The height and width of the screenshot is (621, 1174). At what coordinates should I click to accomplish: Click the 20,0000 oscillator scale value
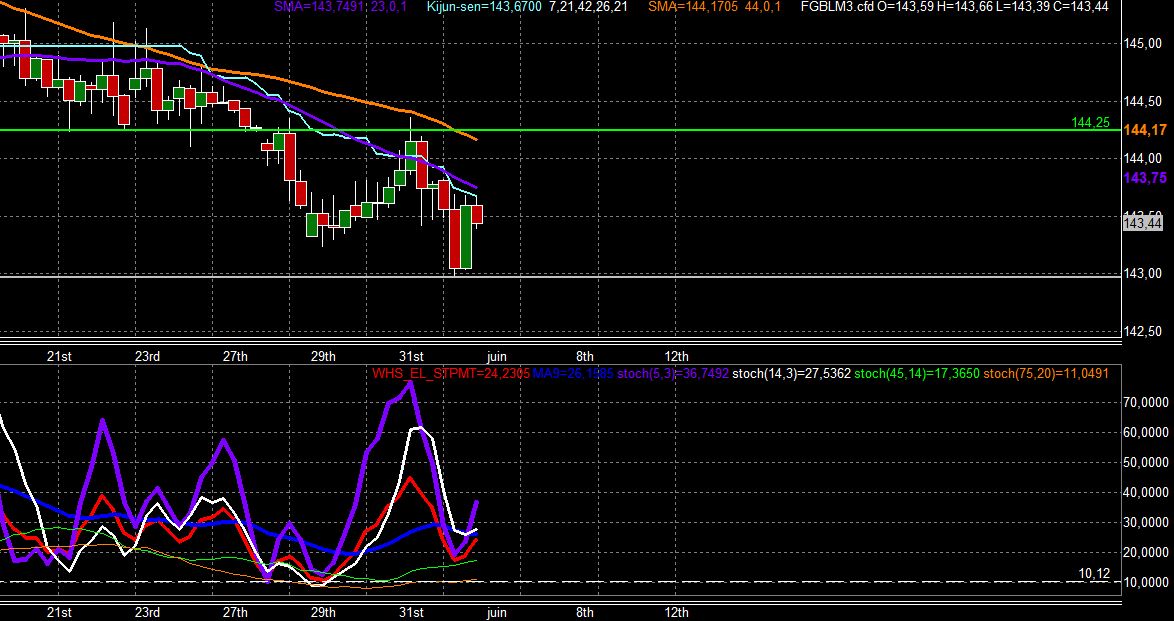1146,553
